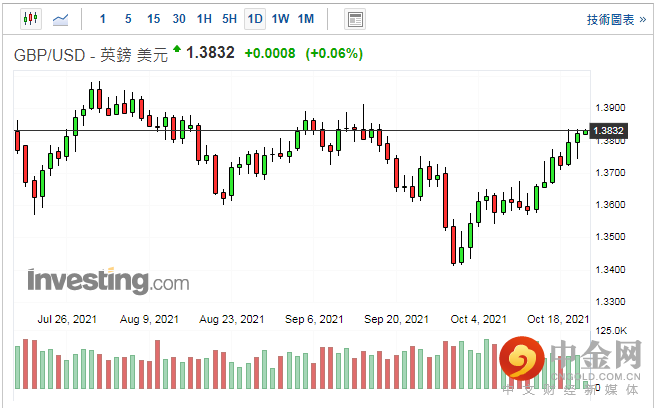Screen dimensions: 656x408
Task: Click the Sep 6, 2021 date label
Action: point(314,319)
